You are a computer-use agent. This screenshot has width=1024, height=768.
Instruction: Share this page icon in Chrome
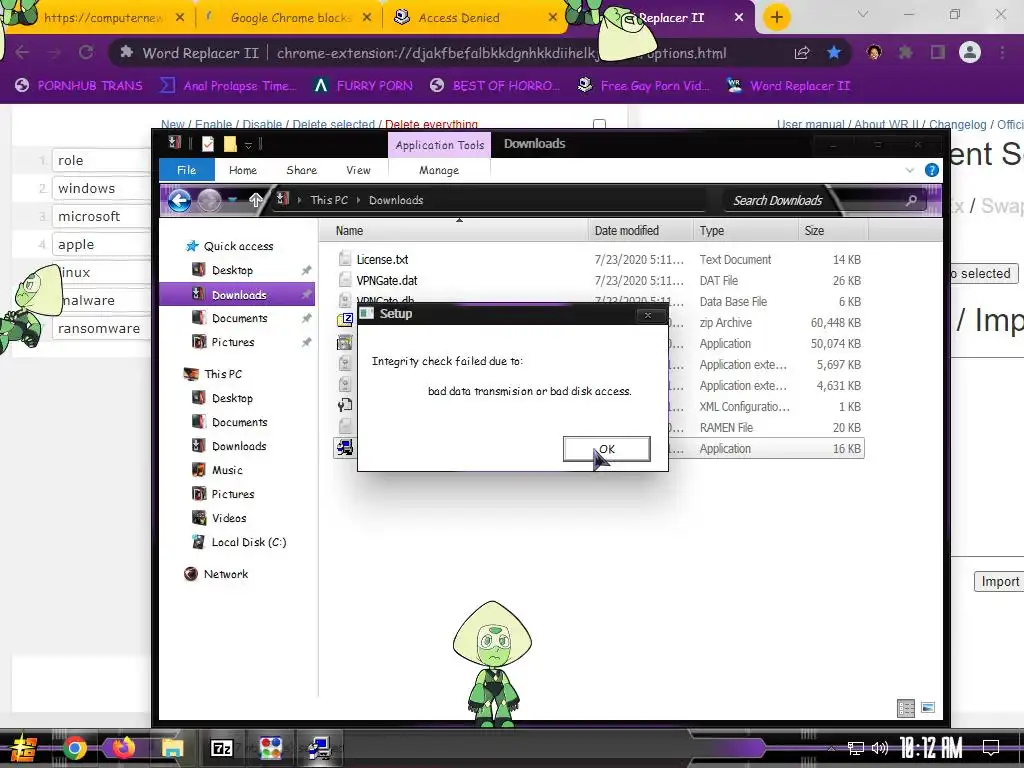coord(802,53)
